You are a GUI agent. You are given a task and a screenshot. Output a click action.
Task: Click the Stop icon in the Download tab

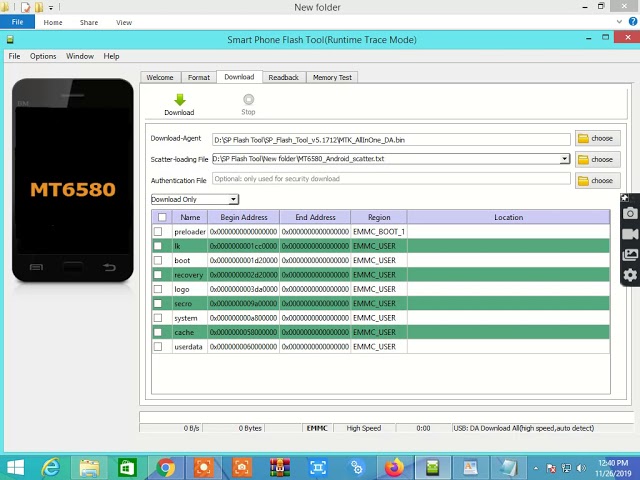click(248, 100)
